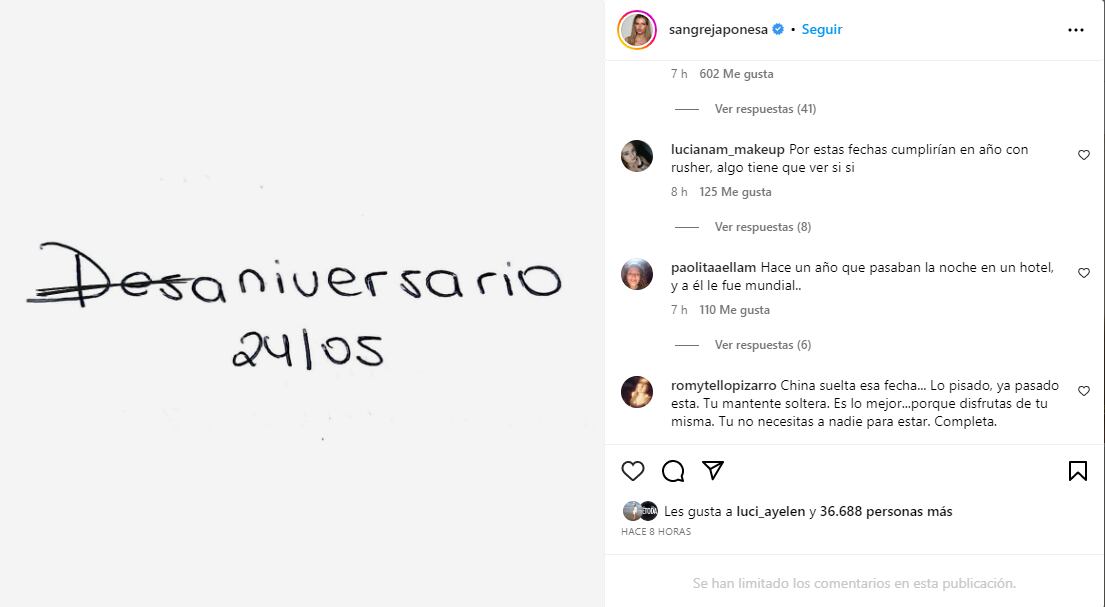
Task: Open sangrejaponesa profile picture story
Action: click(637, 30)
